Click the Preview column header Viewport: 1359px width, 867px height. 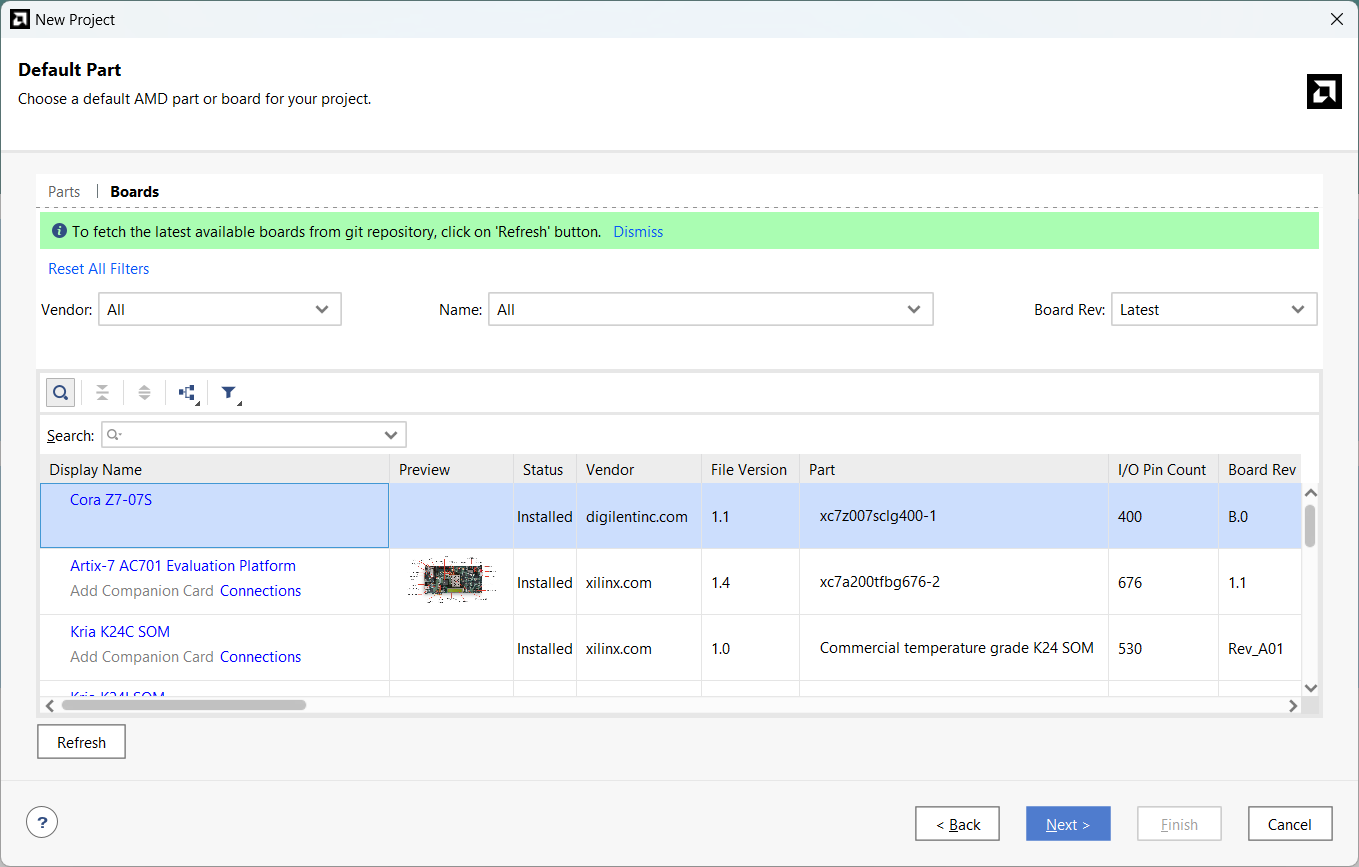tap(451, 470)
